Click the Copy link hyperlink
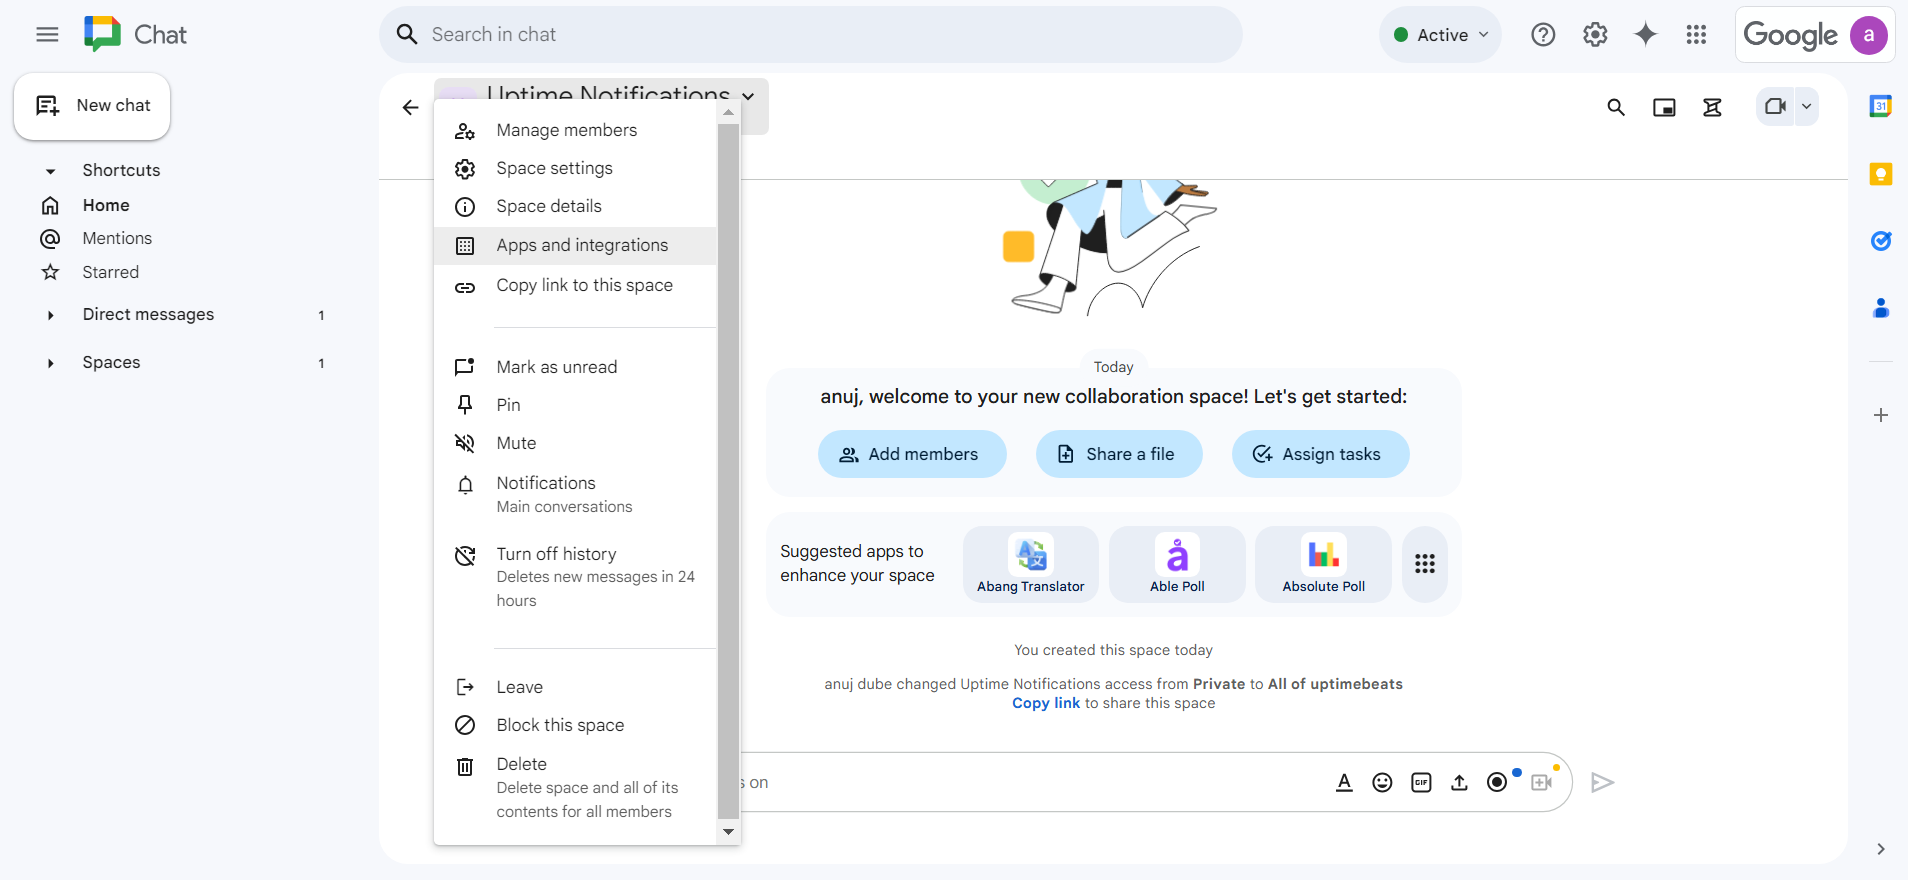 pos(1045,703)
